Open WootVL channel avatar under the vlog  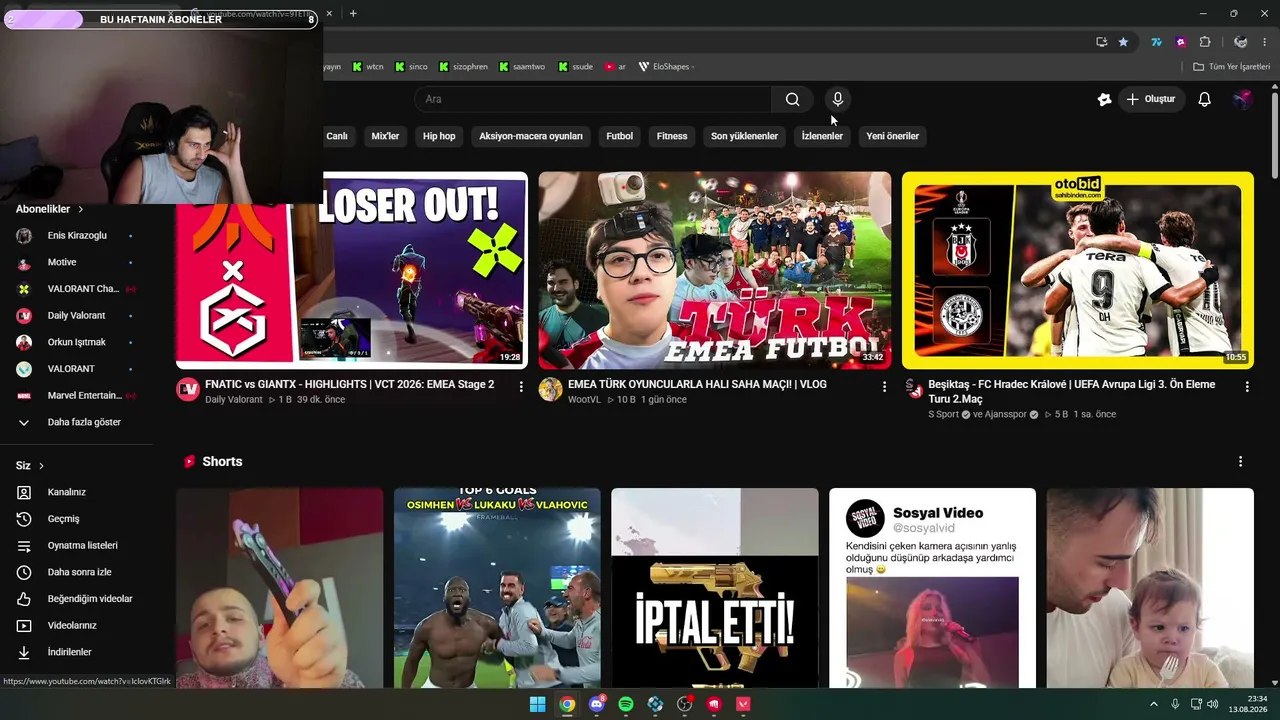(x=551, y=389)
